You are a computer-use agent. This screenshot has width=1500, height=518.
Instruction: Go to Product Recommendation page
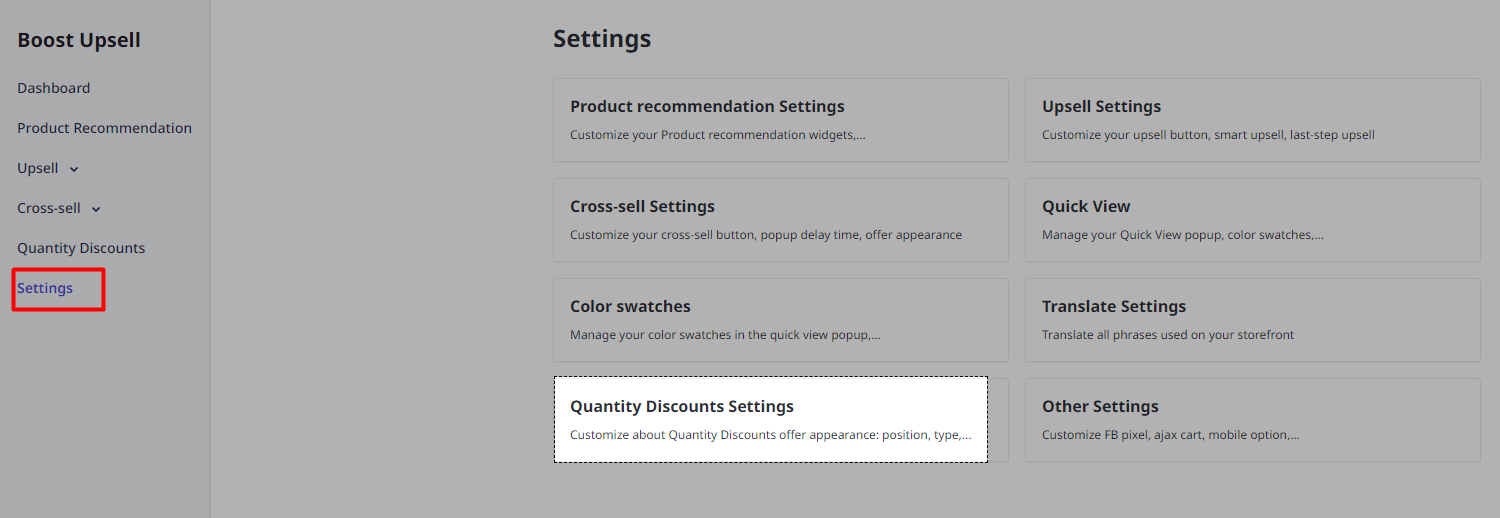pos(104,128)
